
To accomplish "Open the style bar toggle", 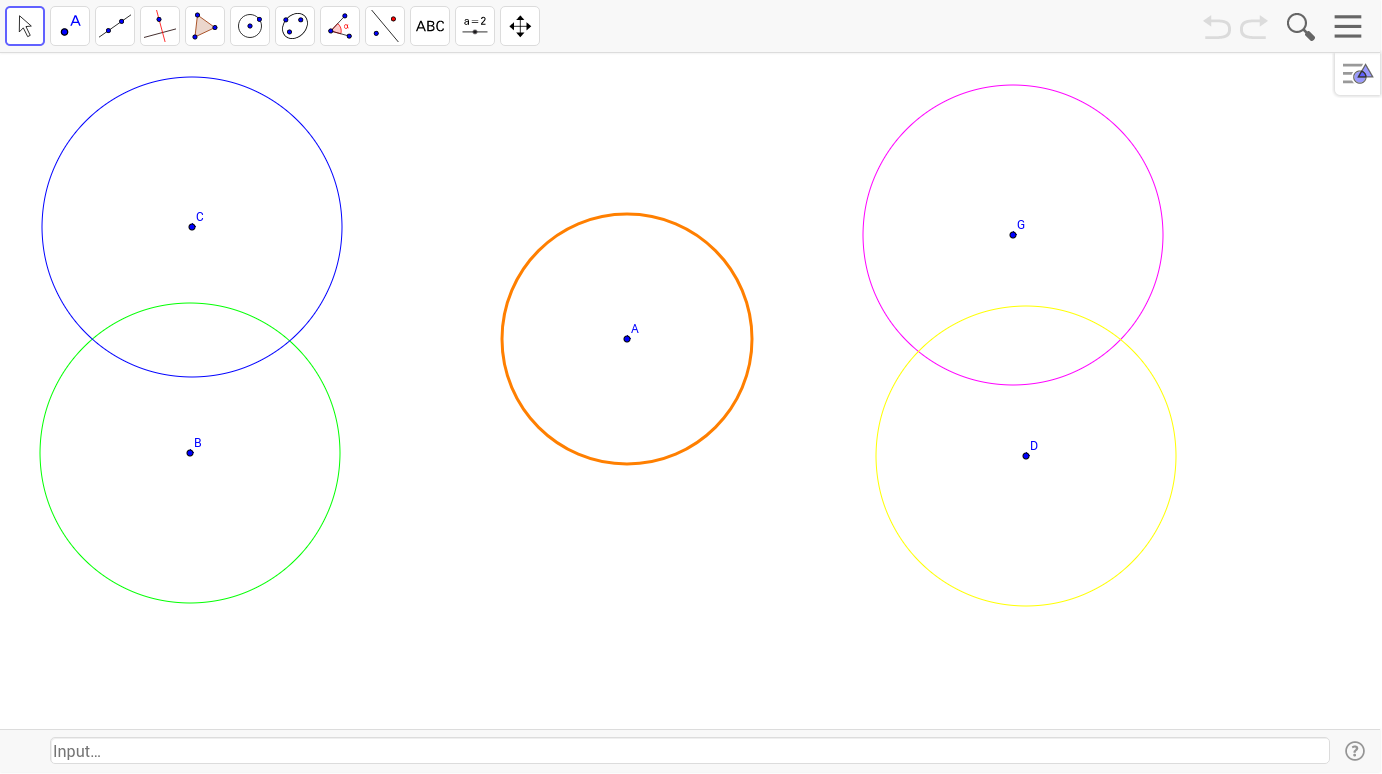I will tap(1357, 74).
